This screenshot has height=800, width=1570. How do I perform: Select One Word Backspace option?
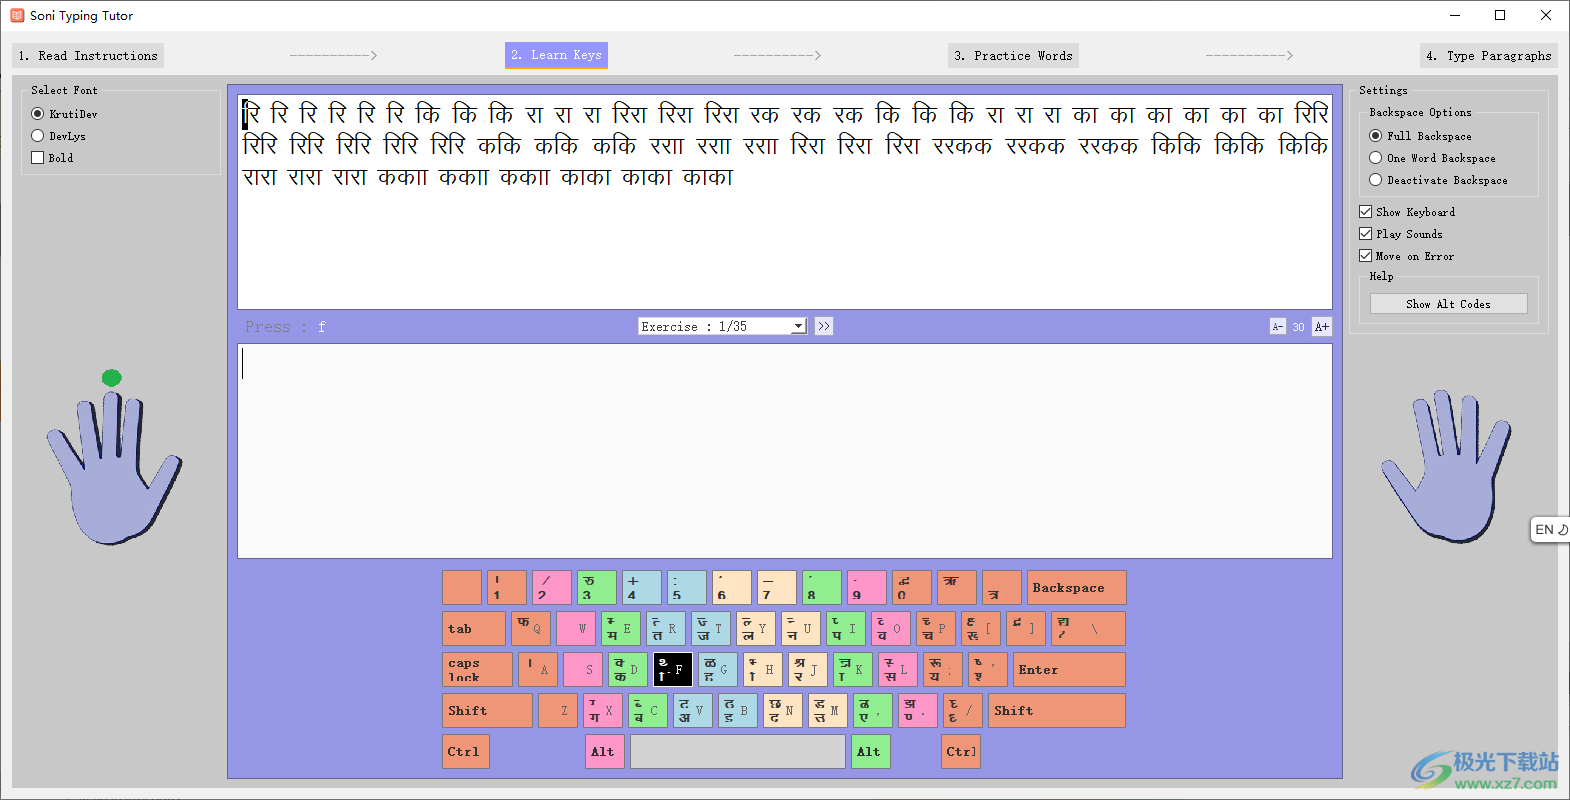coord(1432,158)
